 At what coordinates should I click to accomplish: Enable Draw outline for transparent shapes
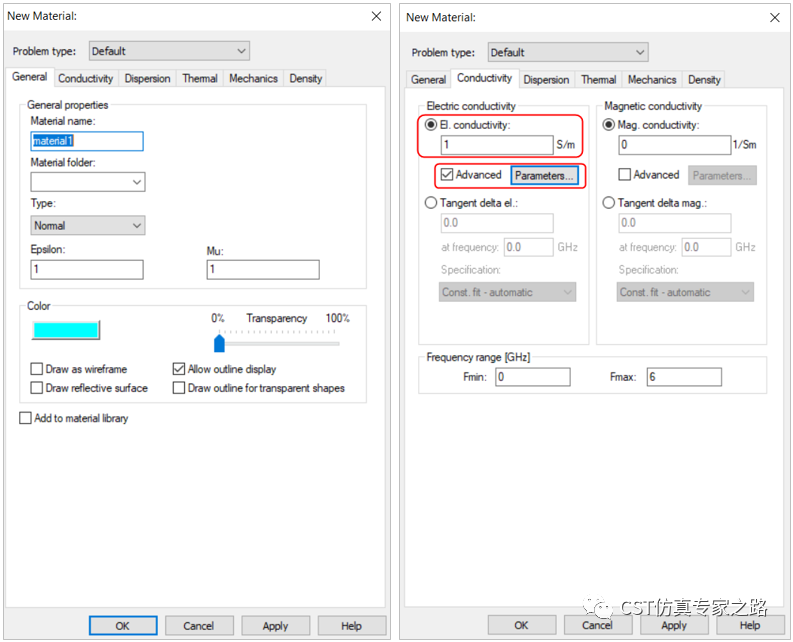coord(179,388)
